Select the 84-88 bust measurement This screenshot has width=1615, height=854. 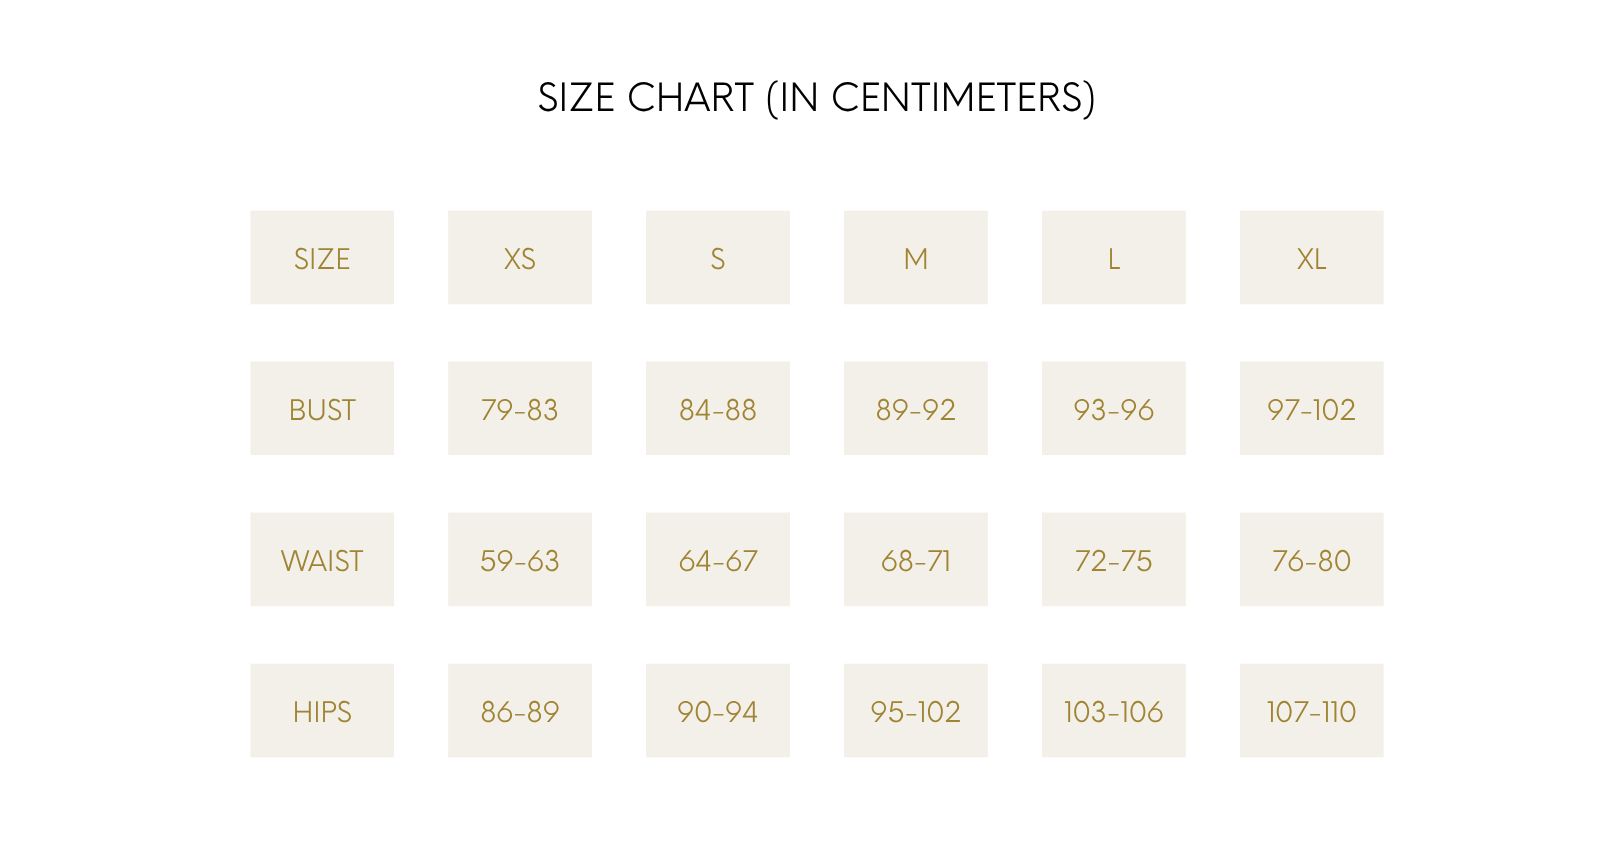coord(718,408)
